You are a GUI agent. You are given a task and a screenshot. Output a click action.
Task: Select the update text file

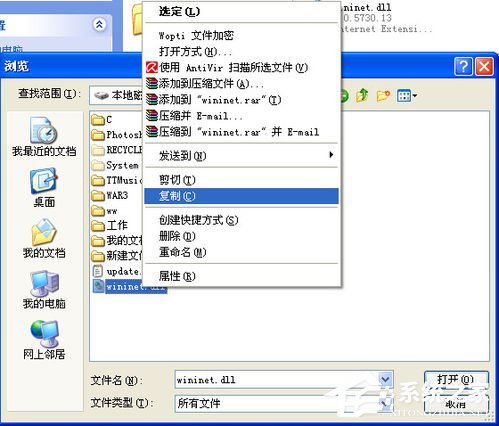117,271
